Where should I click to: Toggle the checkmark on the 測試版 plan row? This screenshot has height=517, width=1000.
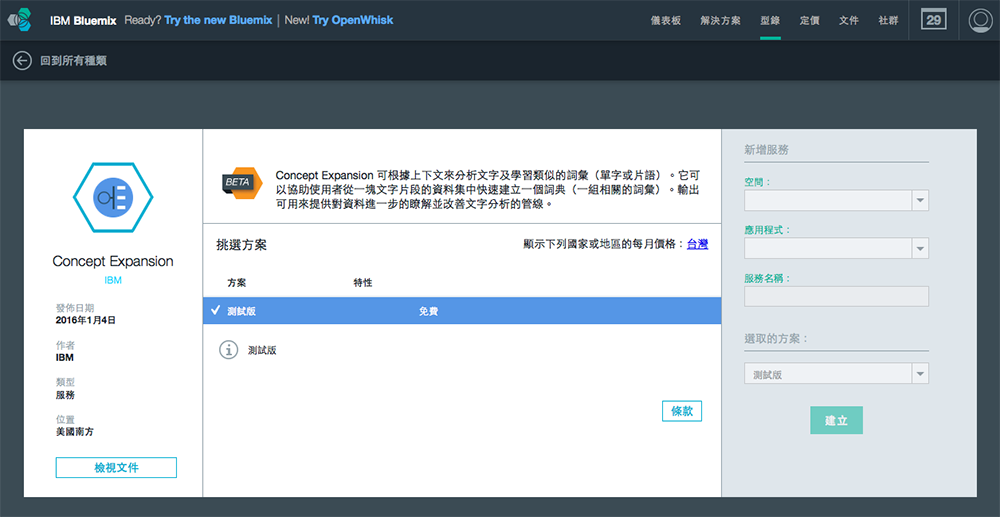coord(216,311)
